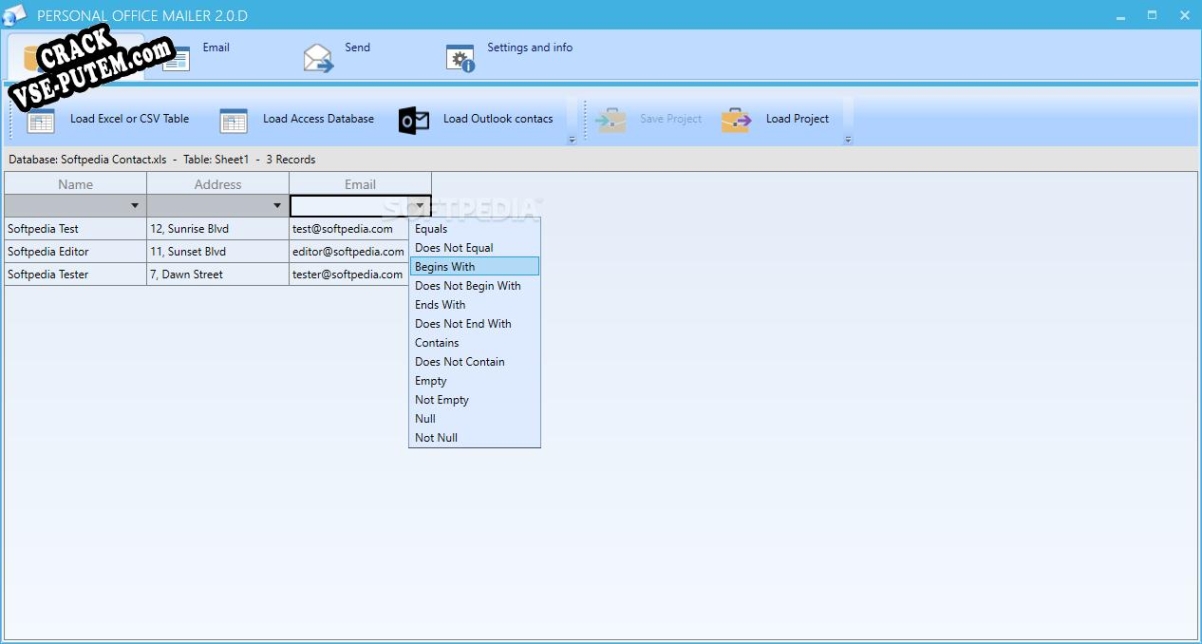This screenshot has height=644, width=1202.
Task: Open the Address column filter dropdown
Action: (x=277, y=206)
